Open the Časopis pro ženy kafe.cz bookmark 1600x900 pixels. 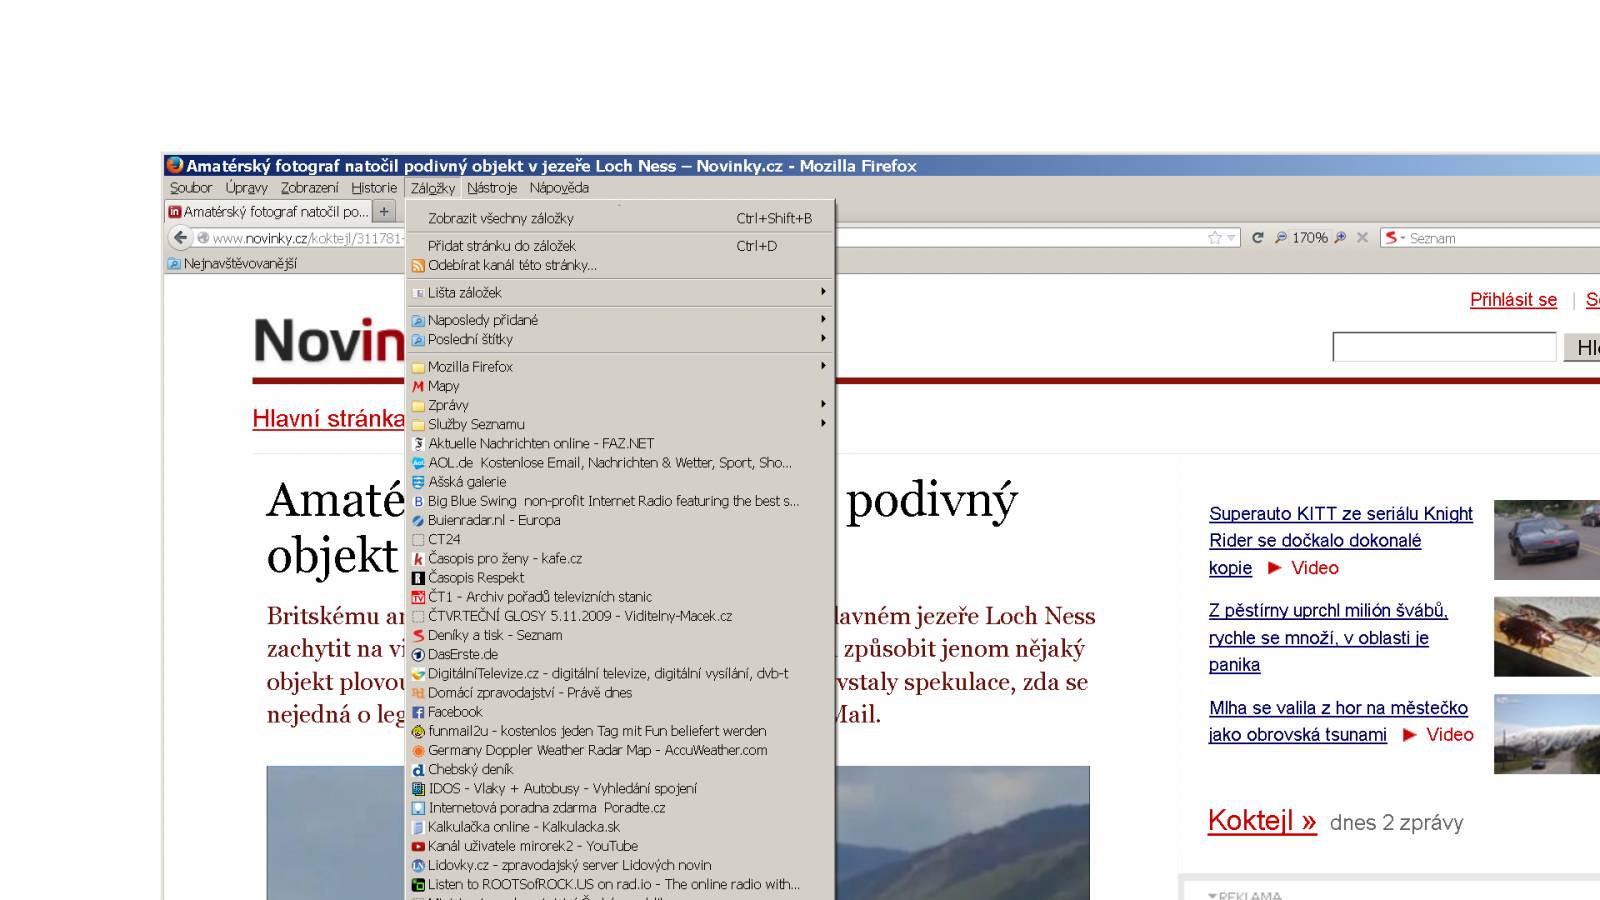tap(620, 558)
